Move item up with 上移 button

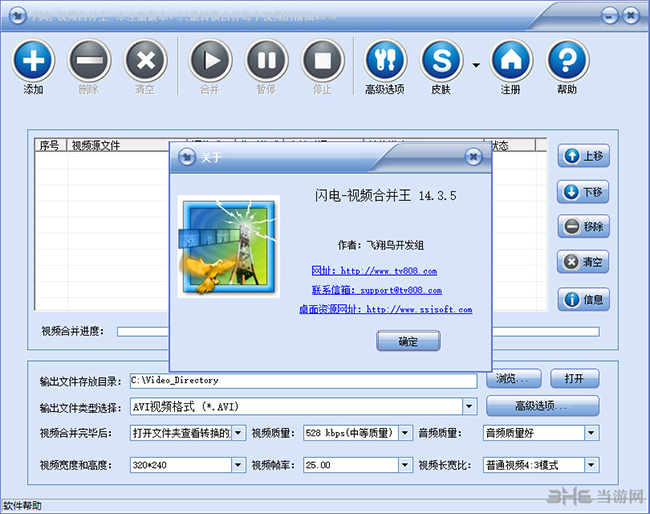[584, 156]
